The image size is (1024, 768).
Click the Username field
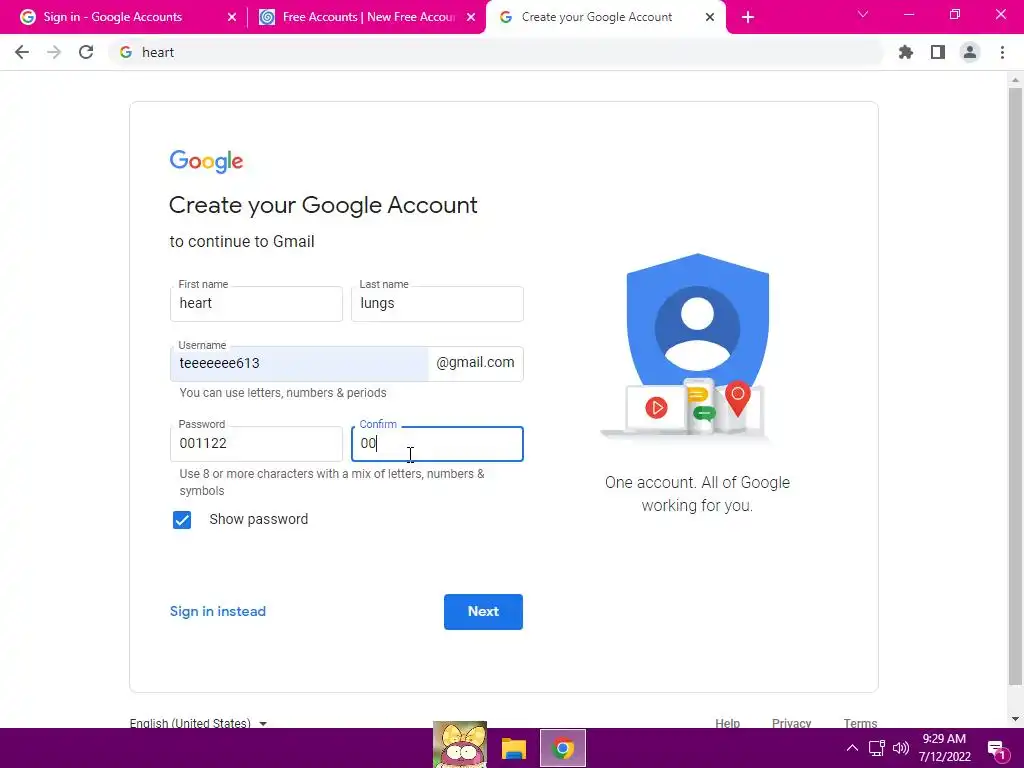point(299,364)
